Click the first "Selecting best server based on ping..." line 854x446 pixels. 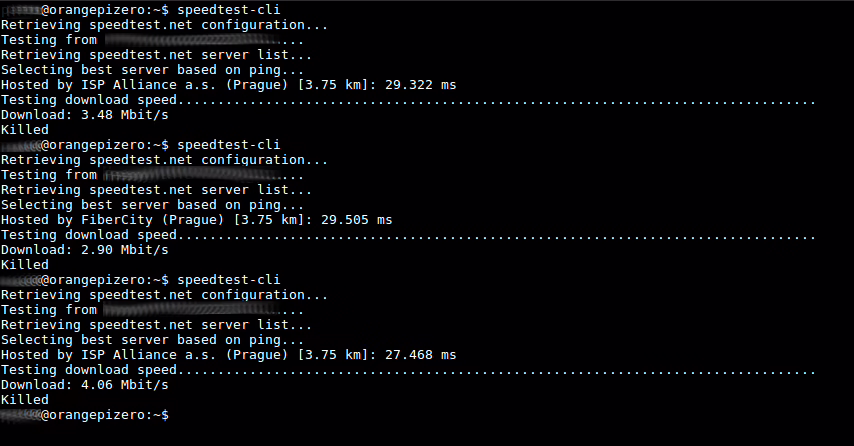pos(153,70)
